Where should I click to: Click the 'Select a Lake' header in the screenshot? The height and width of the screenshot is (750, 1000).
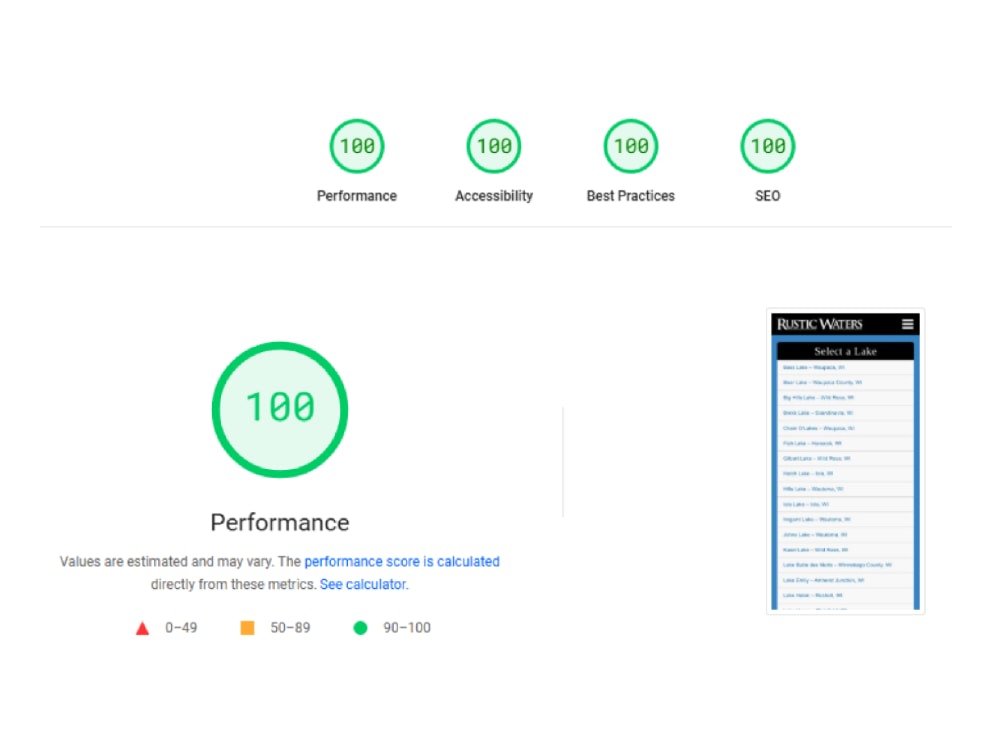[x=845, y=351]
